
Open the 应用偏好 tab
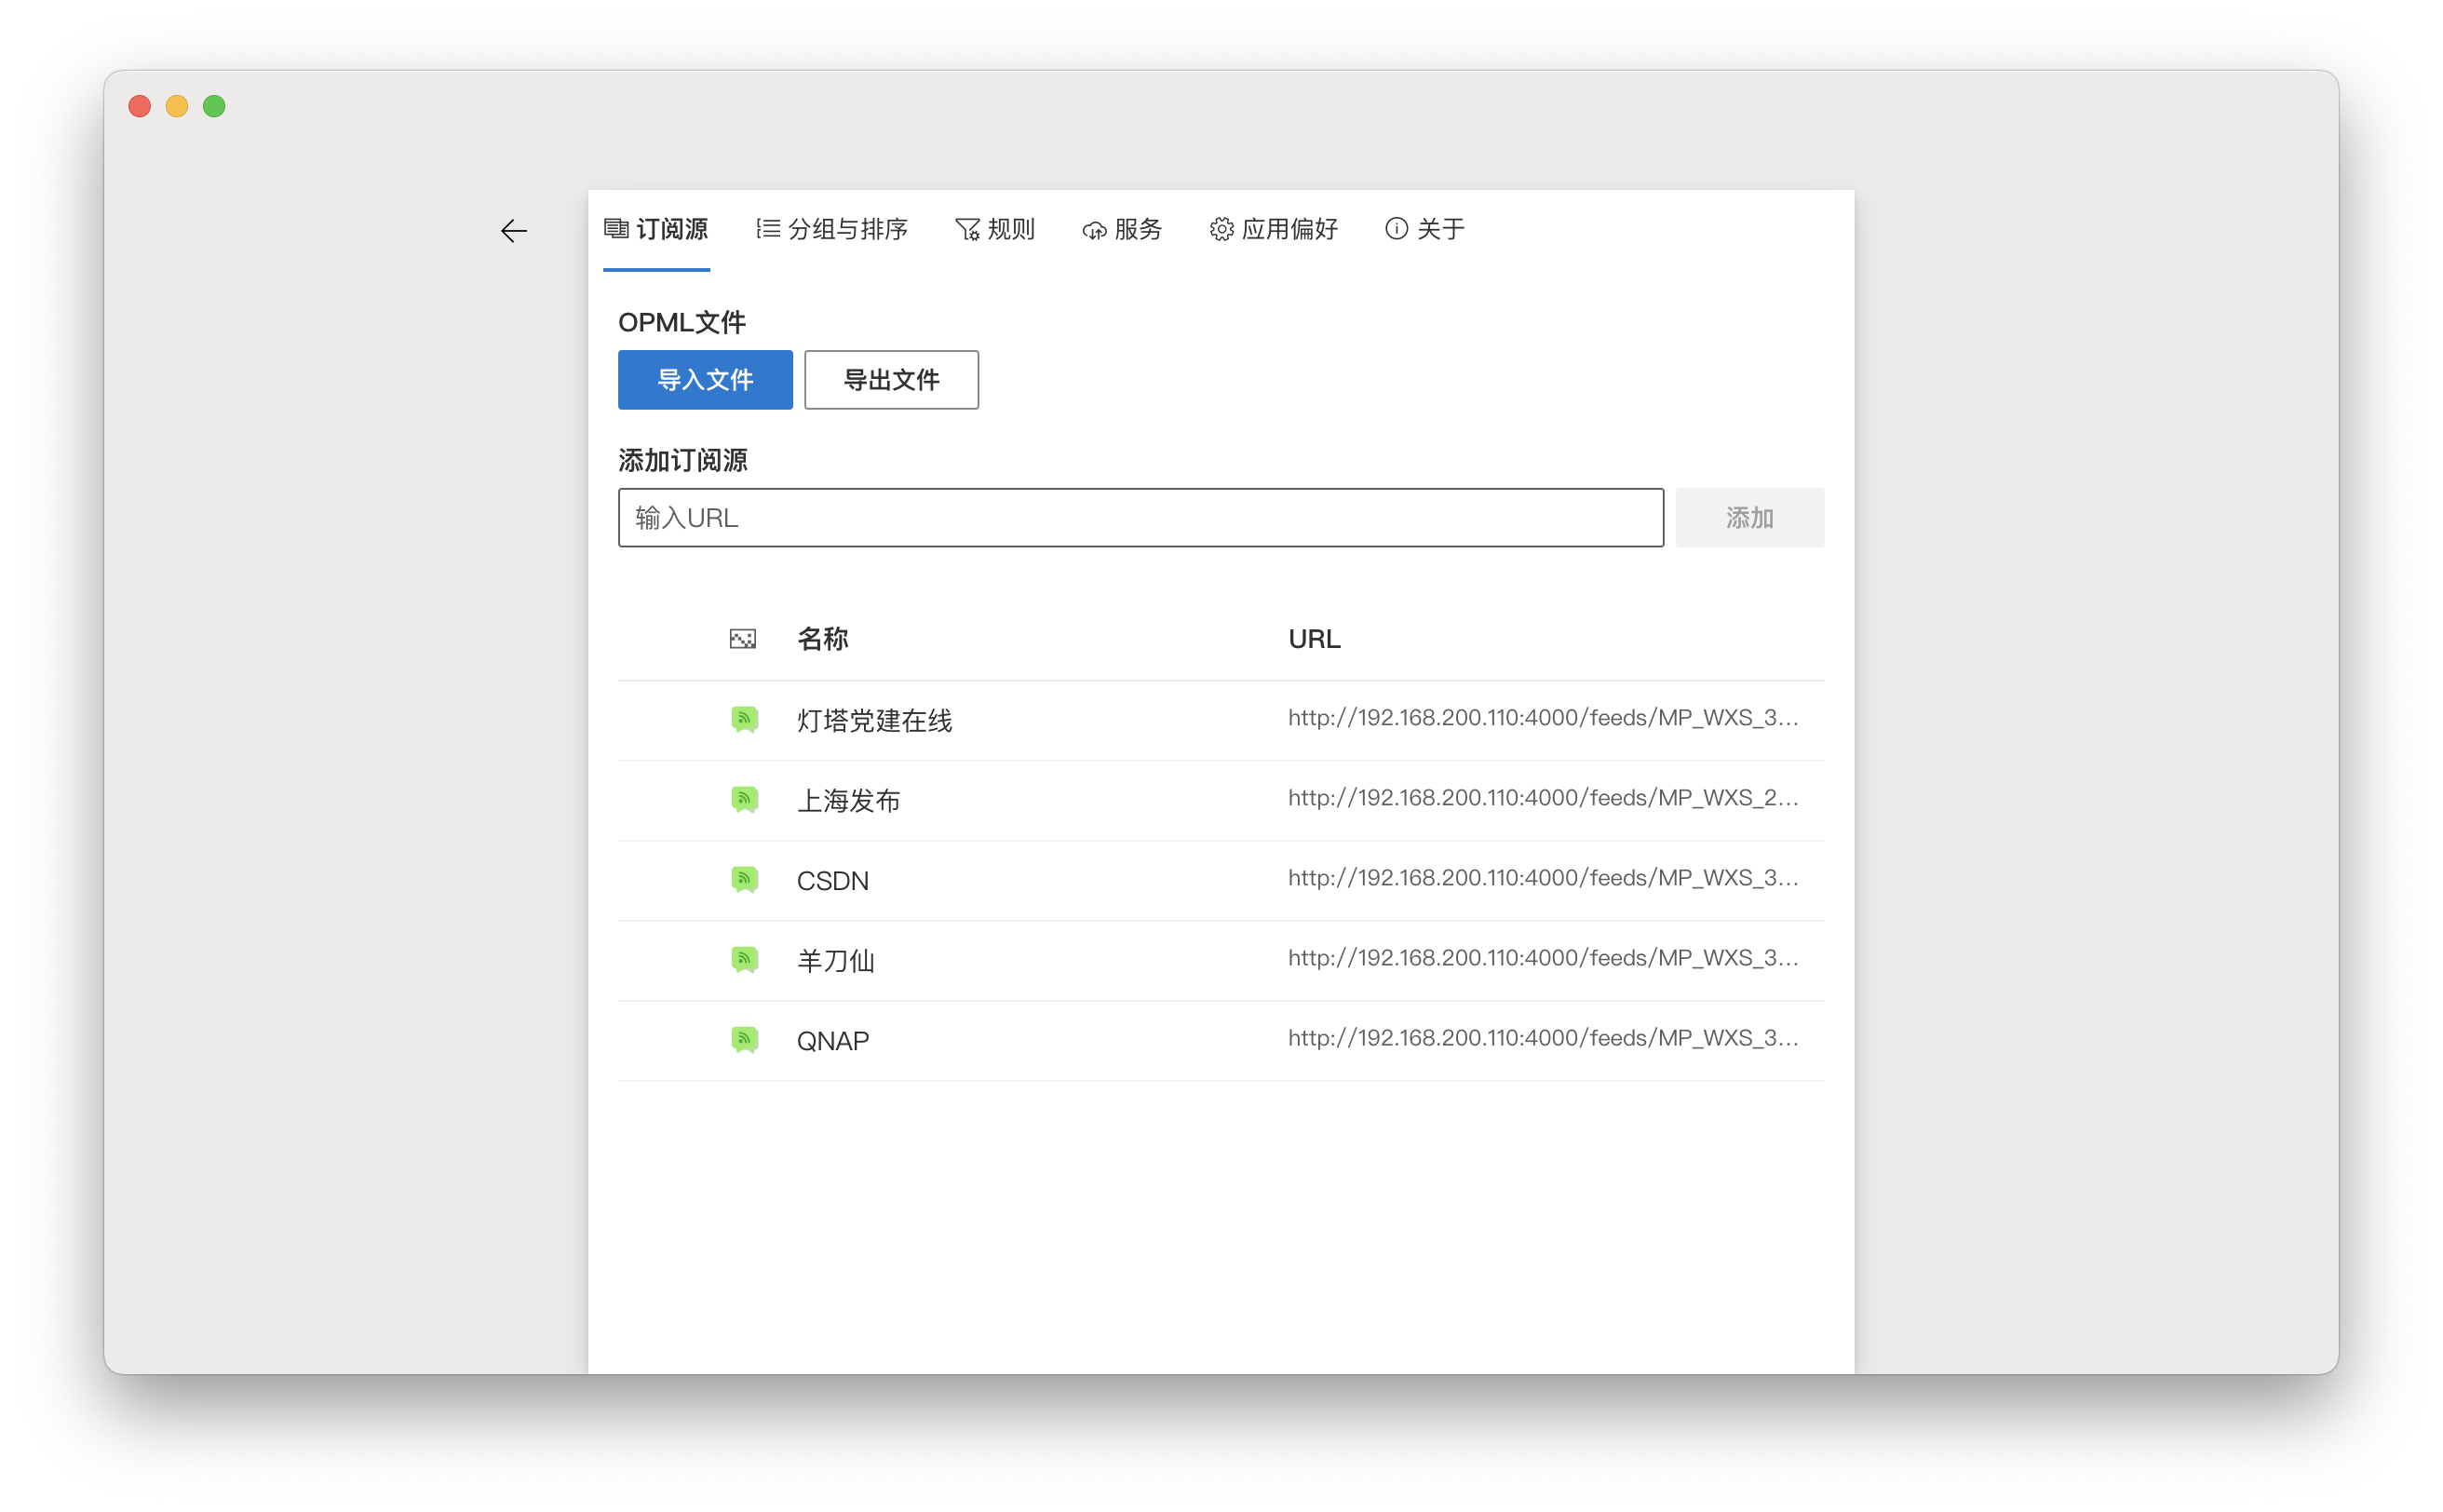(1273, 229)
